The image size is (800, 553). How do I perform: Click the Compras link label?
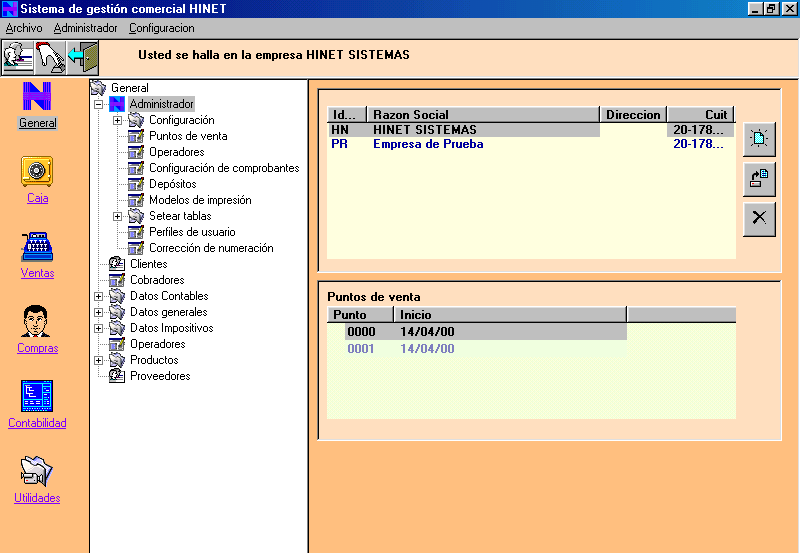click(x=37, y=348)
